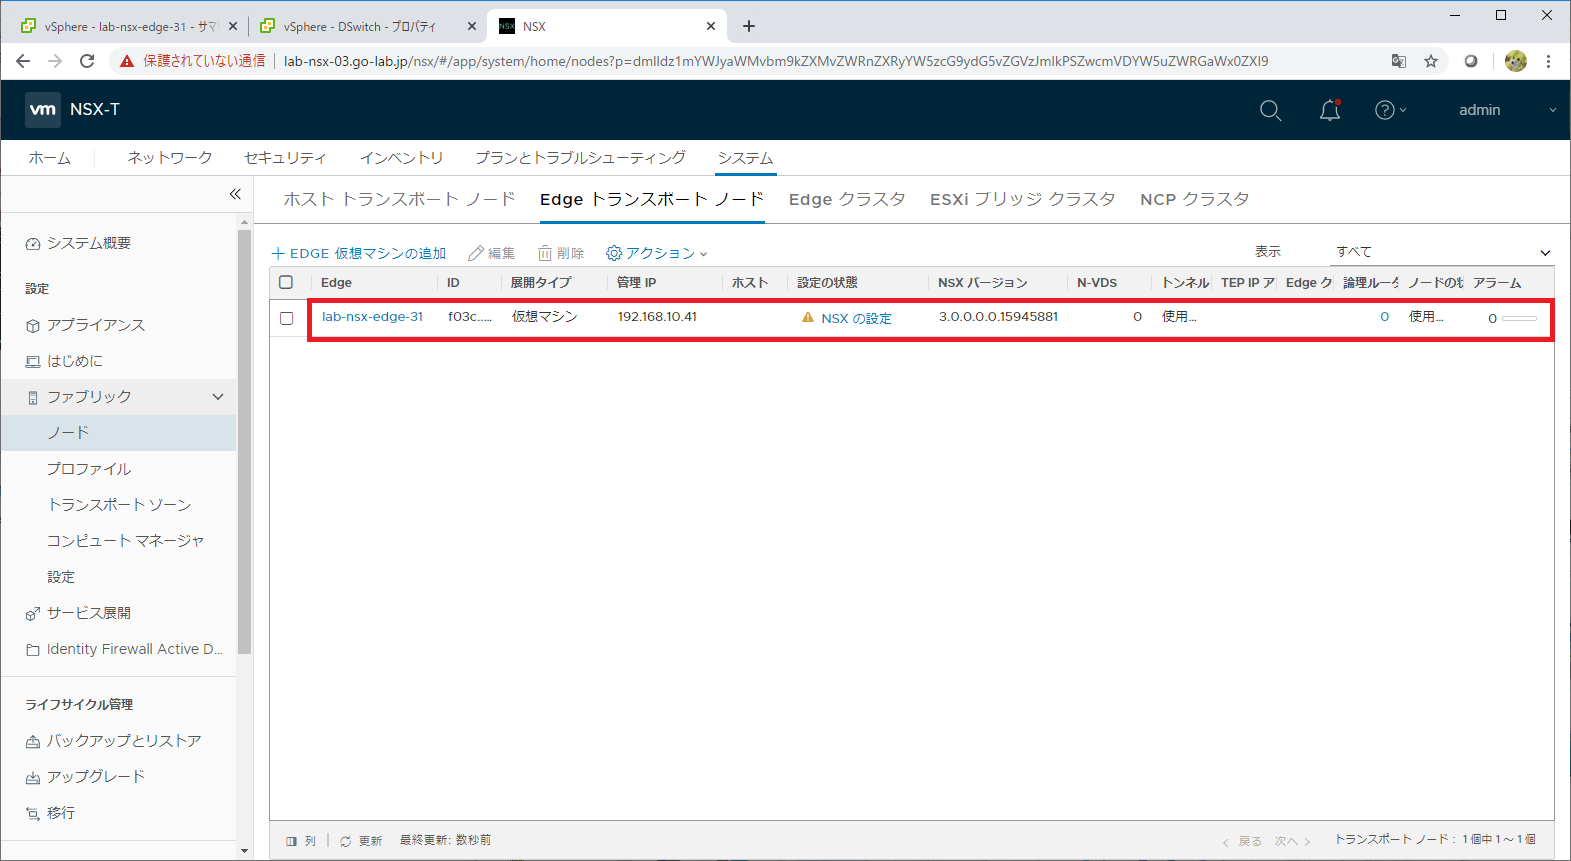Screen dimensions: 1571x861
Task: Open the ネットワーク top menu
Action: 170,158
